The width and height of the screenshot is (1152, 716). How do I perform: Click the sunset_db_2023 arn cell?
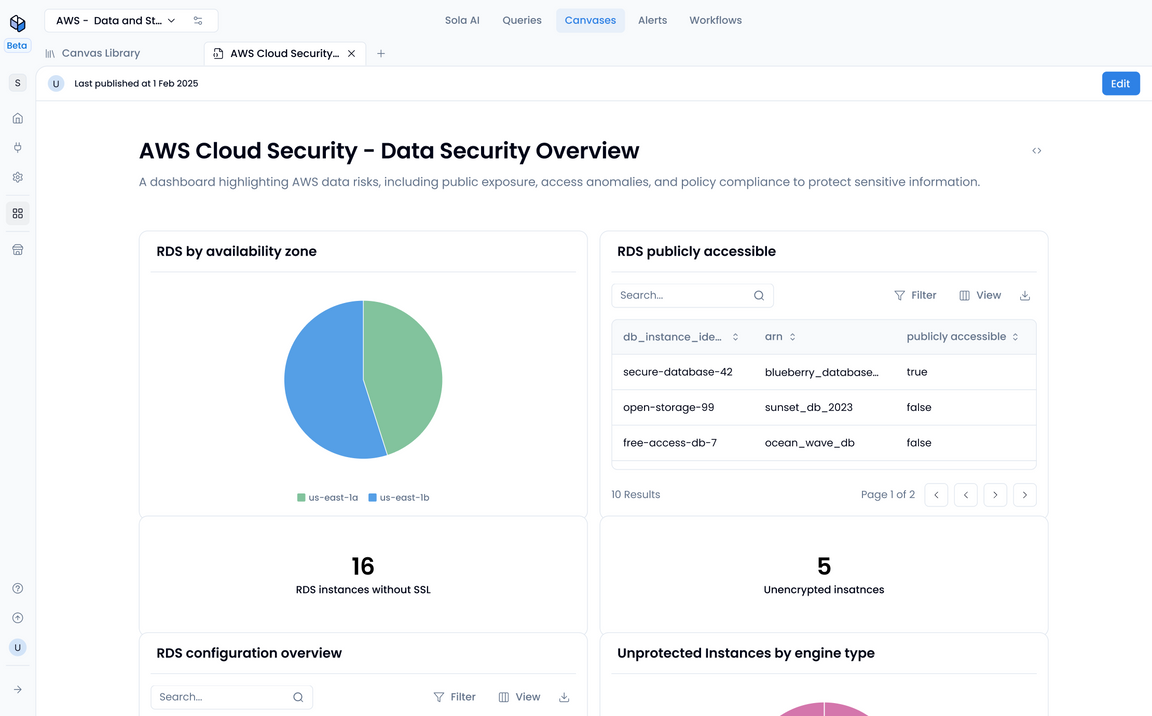[809, 408]
